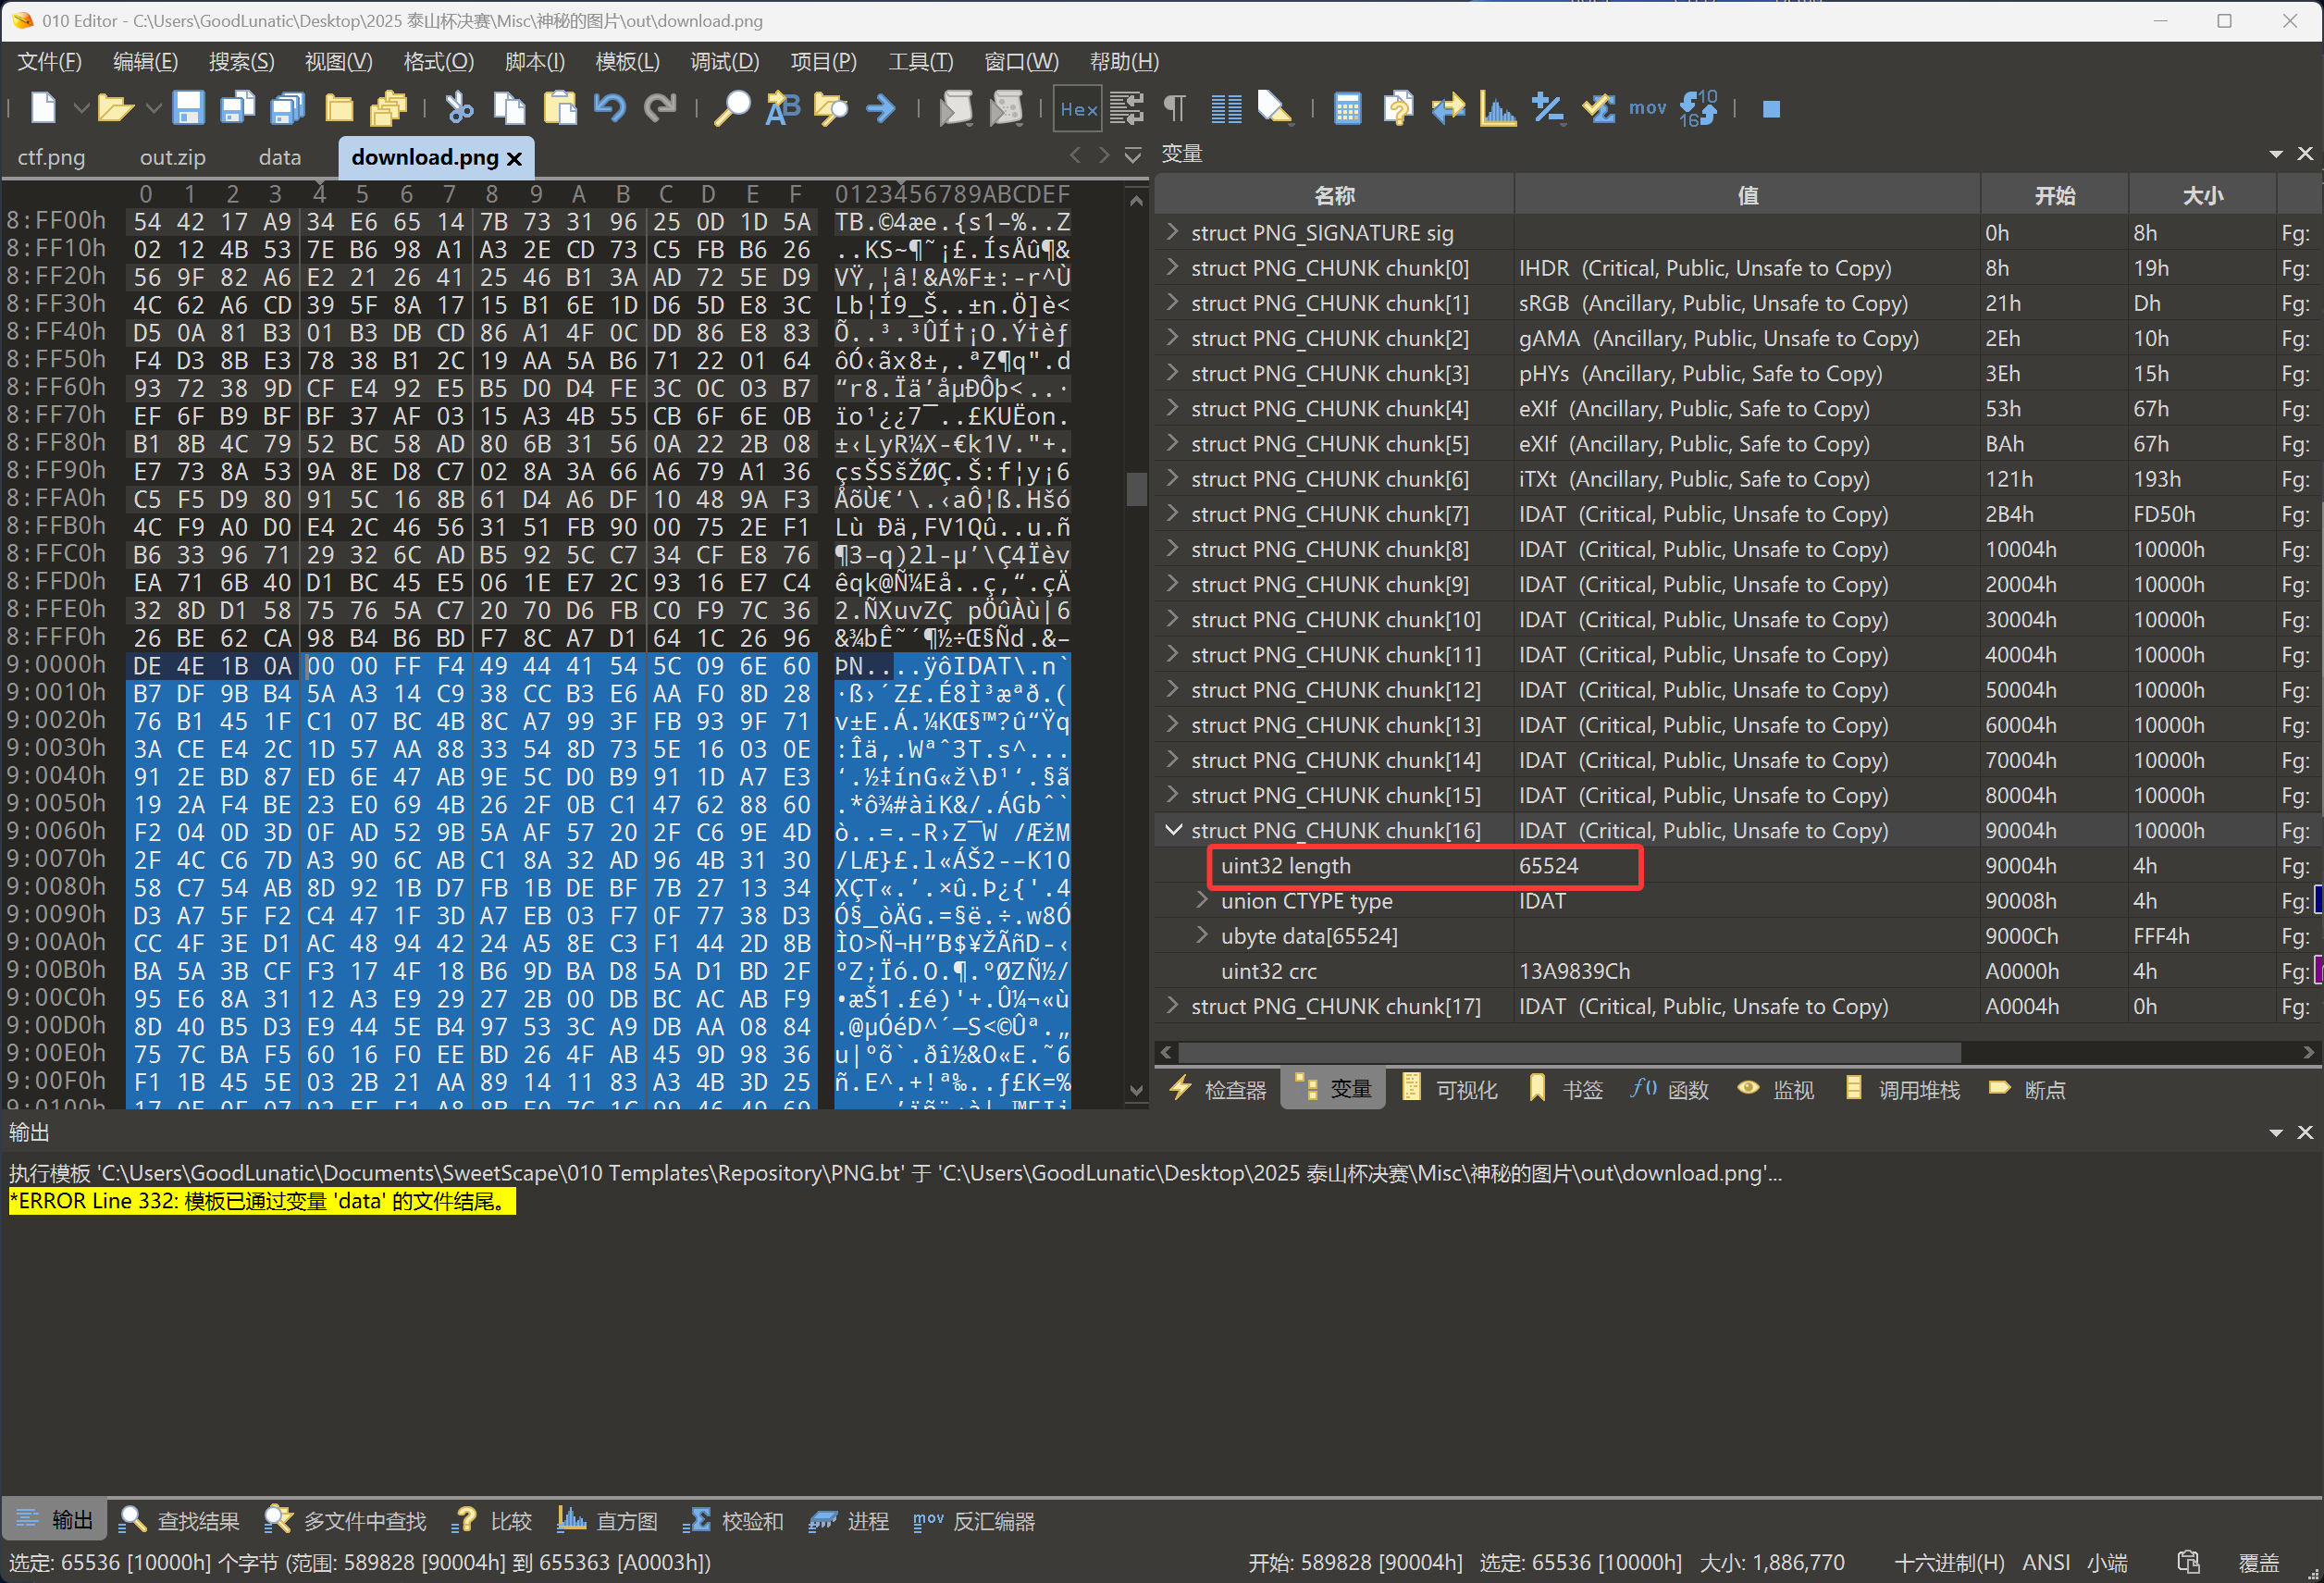Click the Find in Files icon
This screenshot has width=2324, height=1583.
click(x=831, y=107)
